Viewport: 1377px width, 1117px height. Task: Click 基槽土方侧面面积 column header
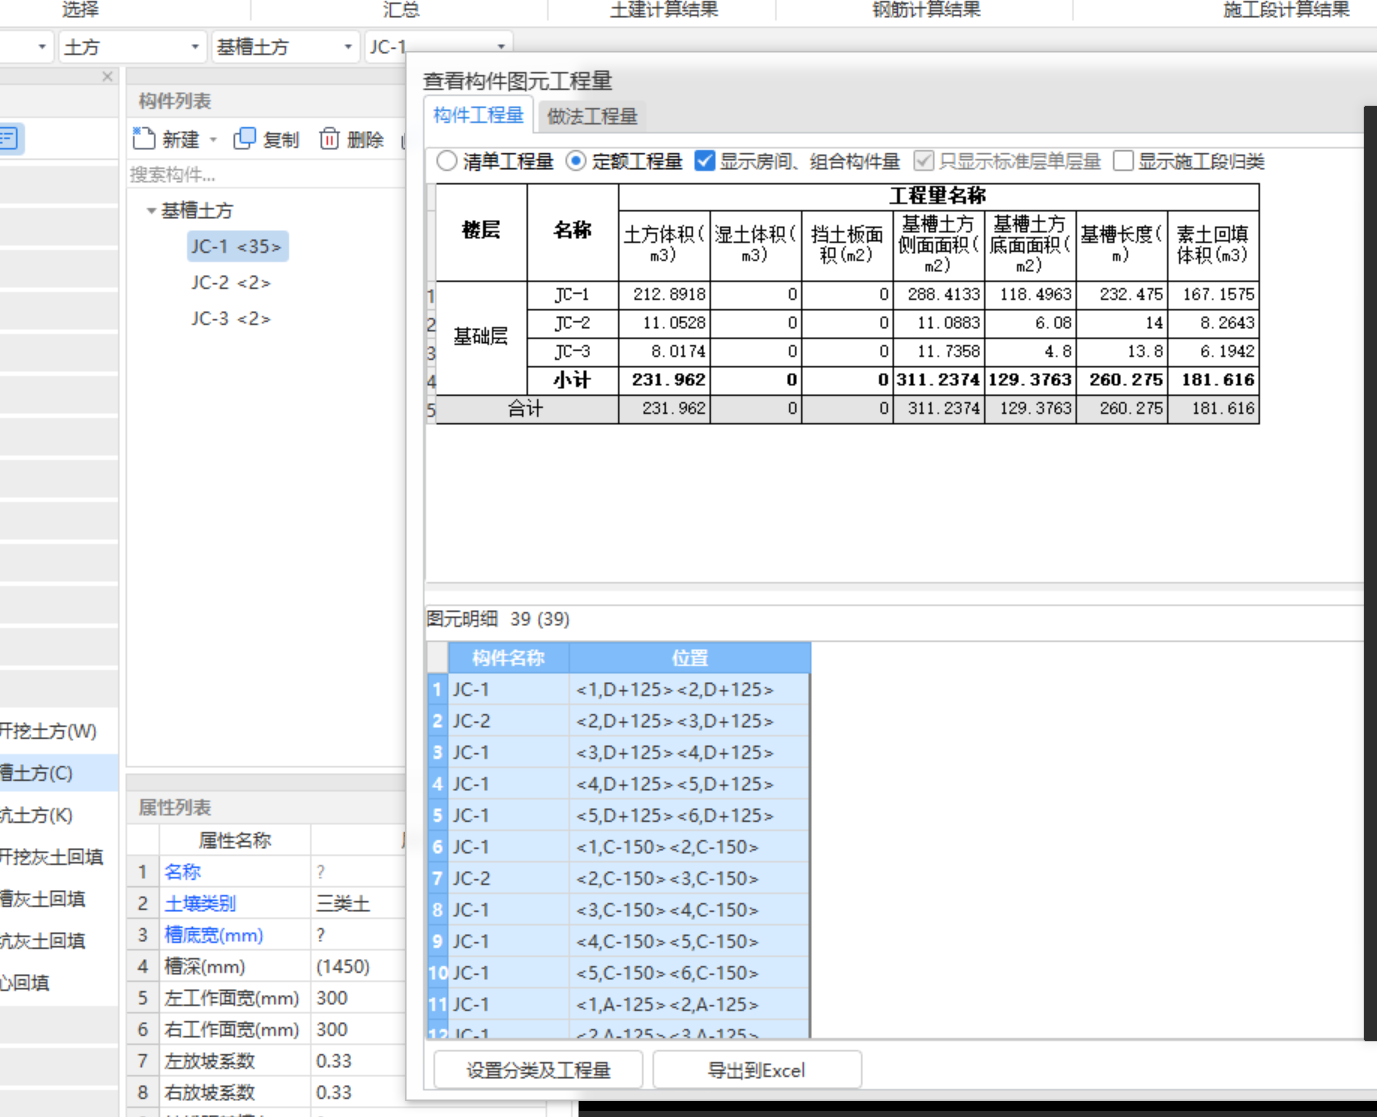pos(938,245)
